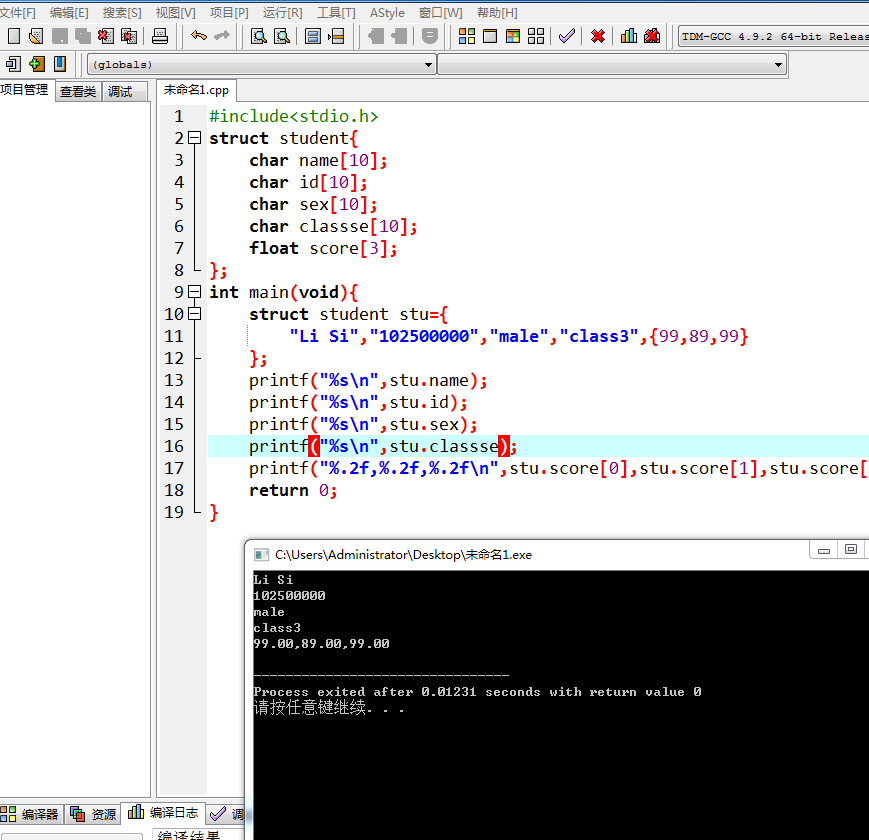Click the 'Process exited after' console message
This screenshot has height=840, width=869.
[x=477, y=692]
